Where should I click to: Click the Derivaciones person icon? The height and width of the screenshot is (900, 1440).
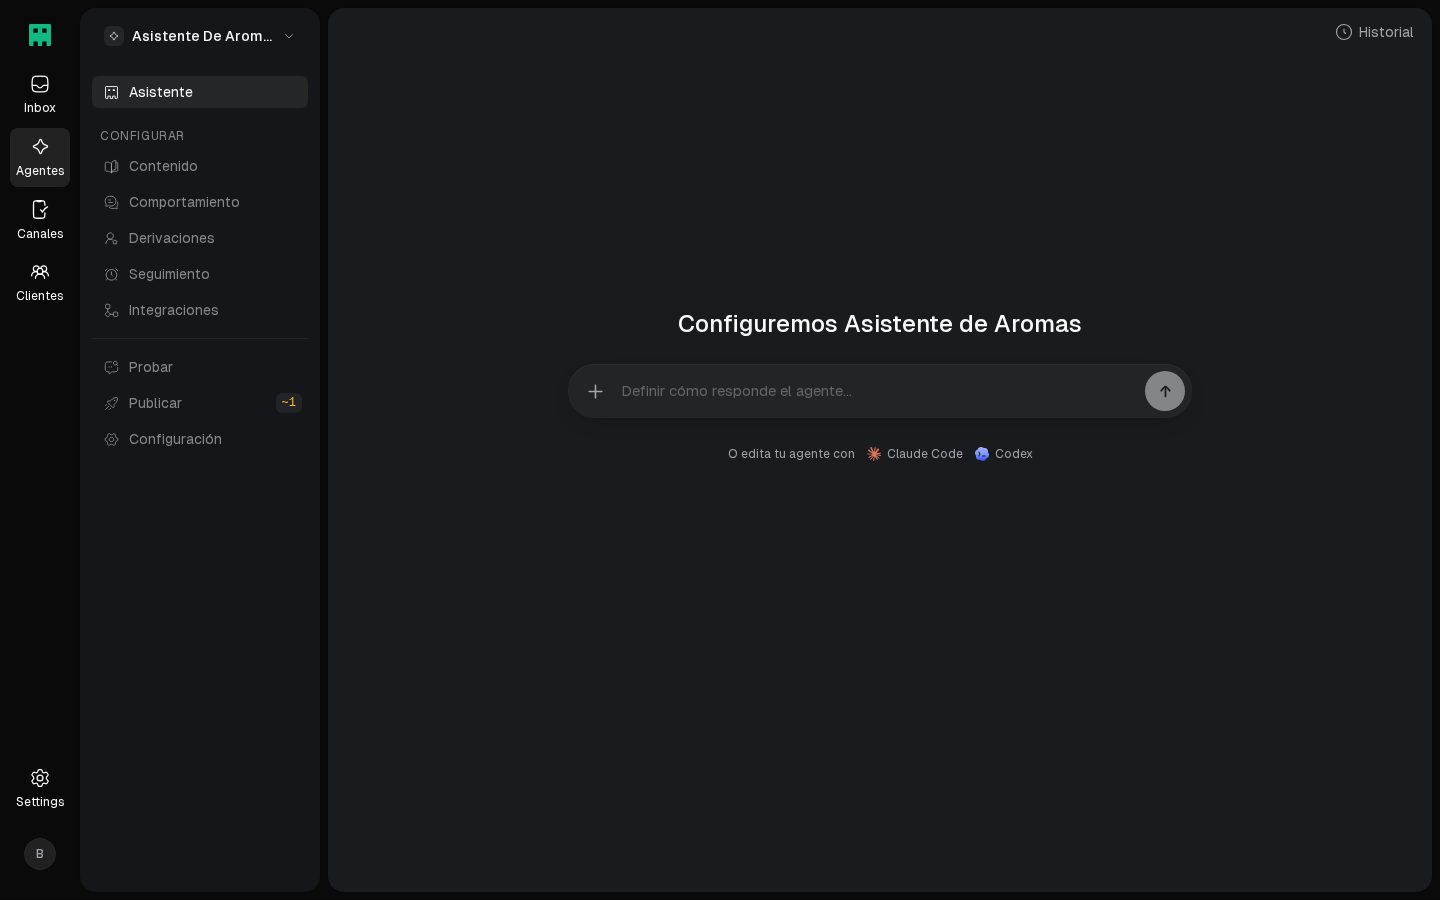point(112,238)
